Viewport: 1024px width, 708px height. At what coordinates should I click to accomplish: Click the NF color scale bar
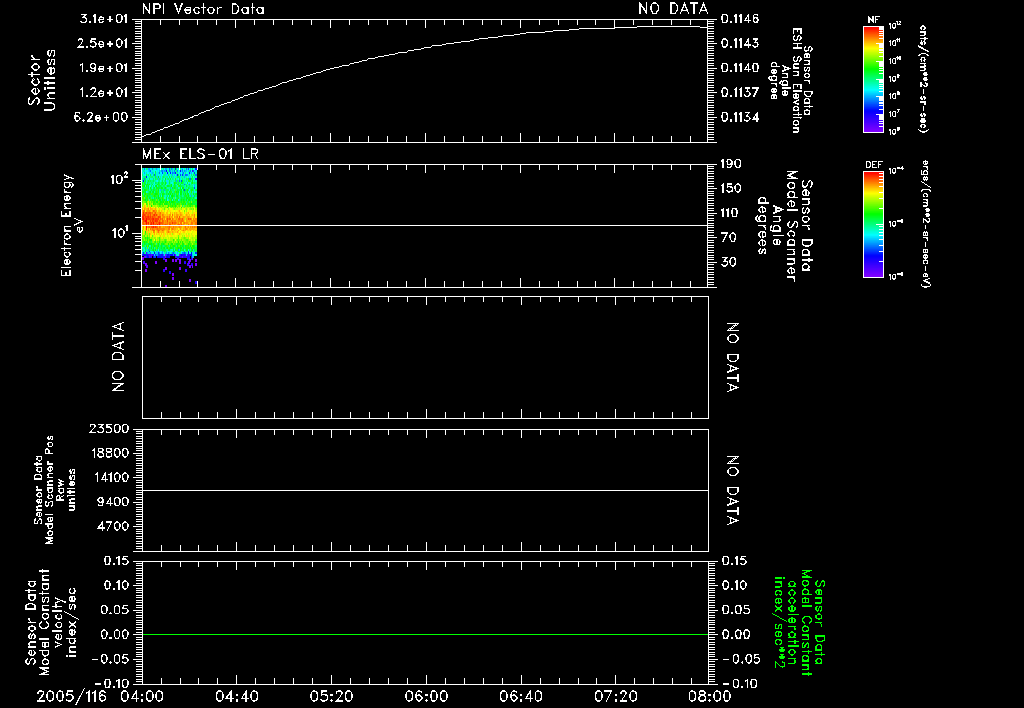pyautogui.click(x=873, y=79)
